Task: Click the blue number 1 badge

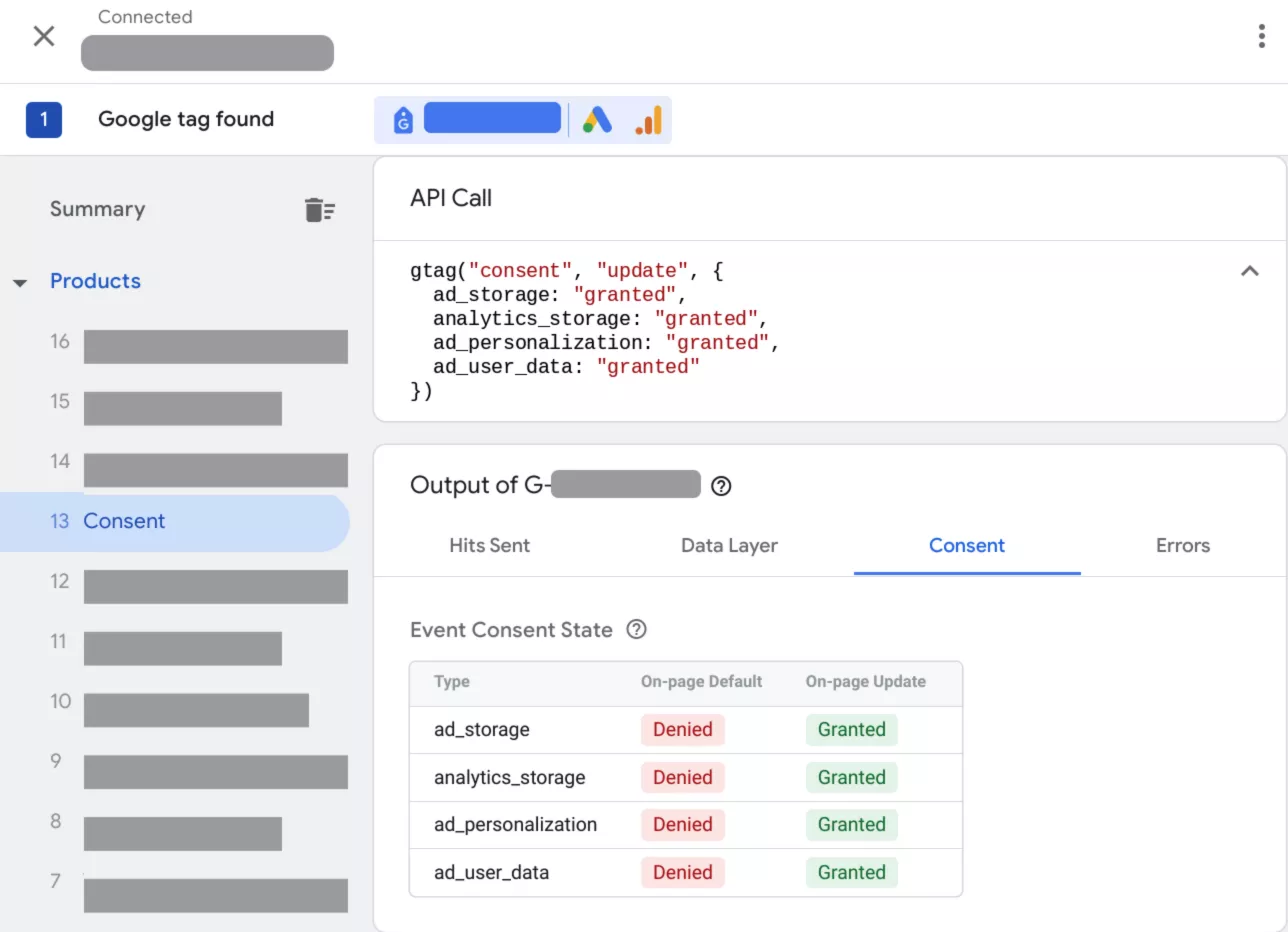Action: tap(44, 120)
